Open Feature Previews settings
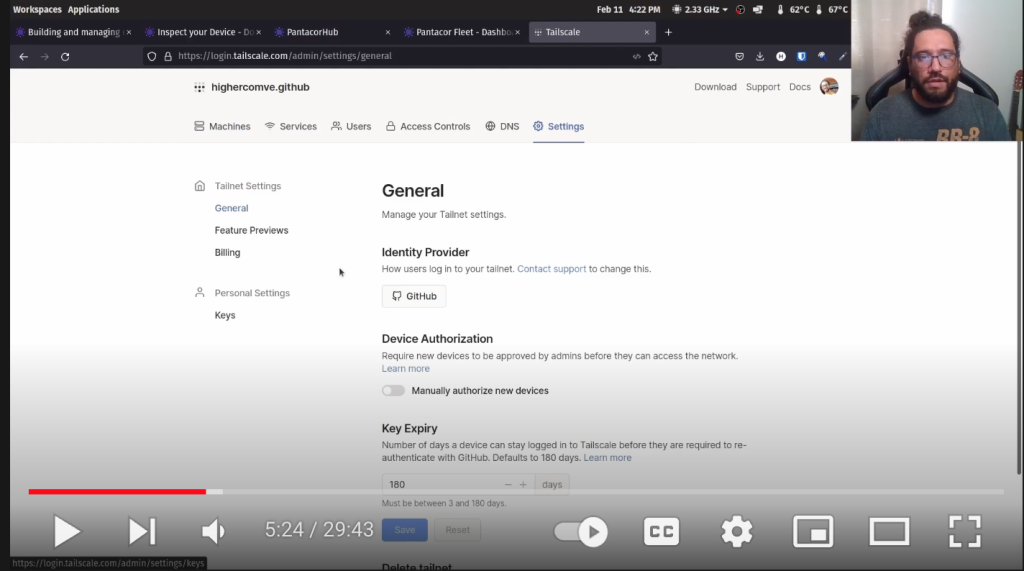This screenshot has width=1024, height=571. [x=251, y=231]
